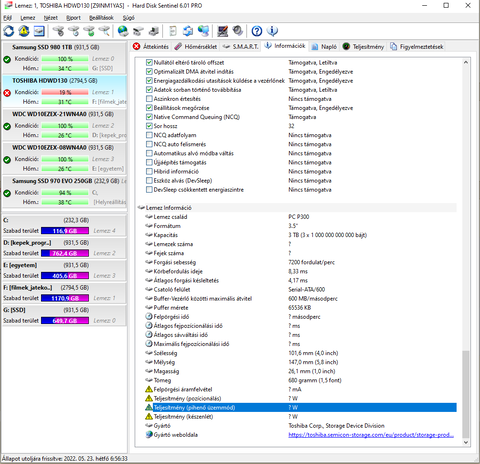Viewport: 480px width, 464px height.
Task: Select the Forgási sebesség row
Action: [x=301, y=262]
